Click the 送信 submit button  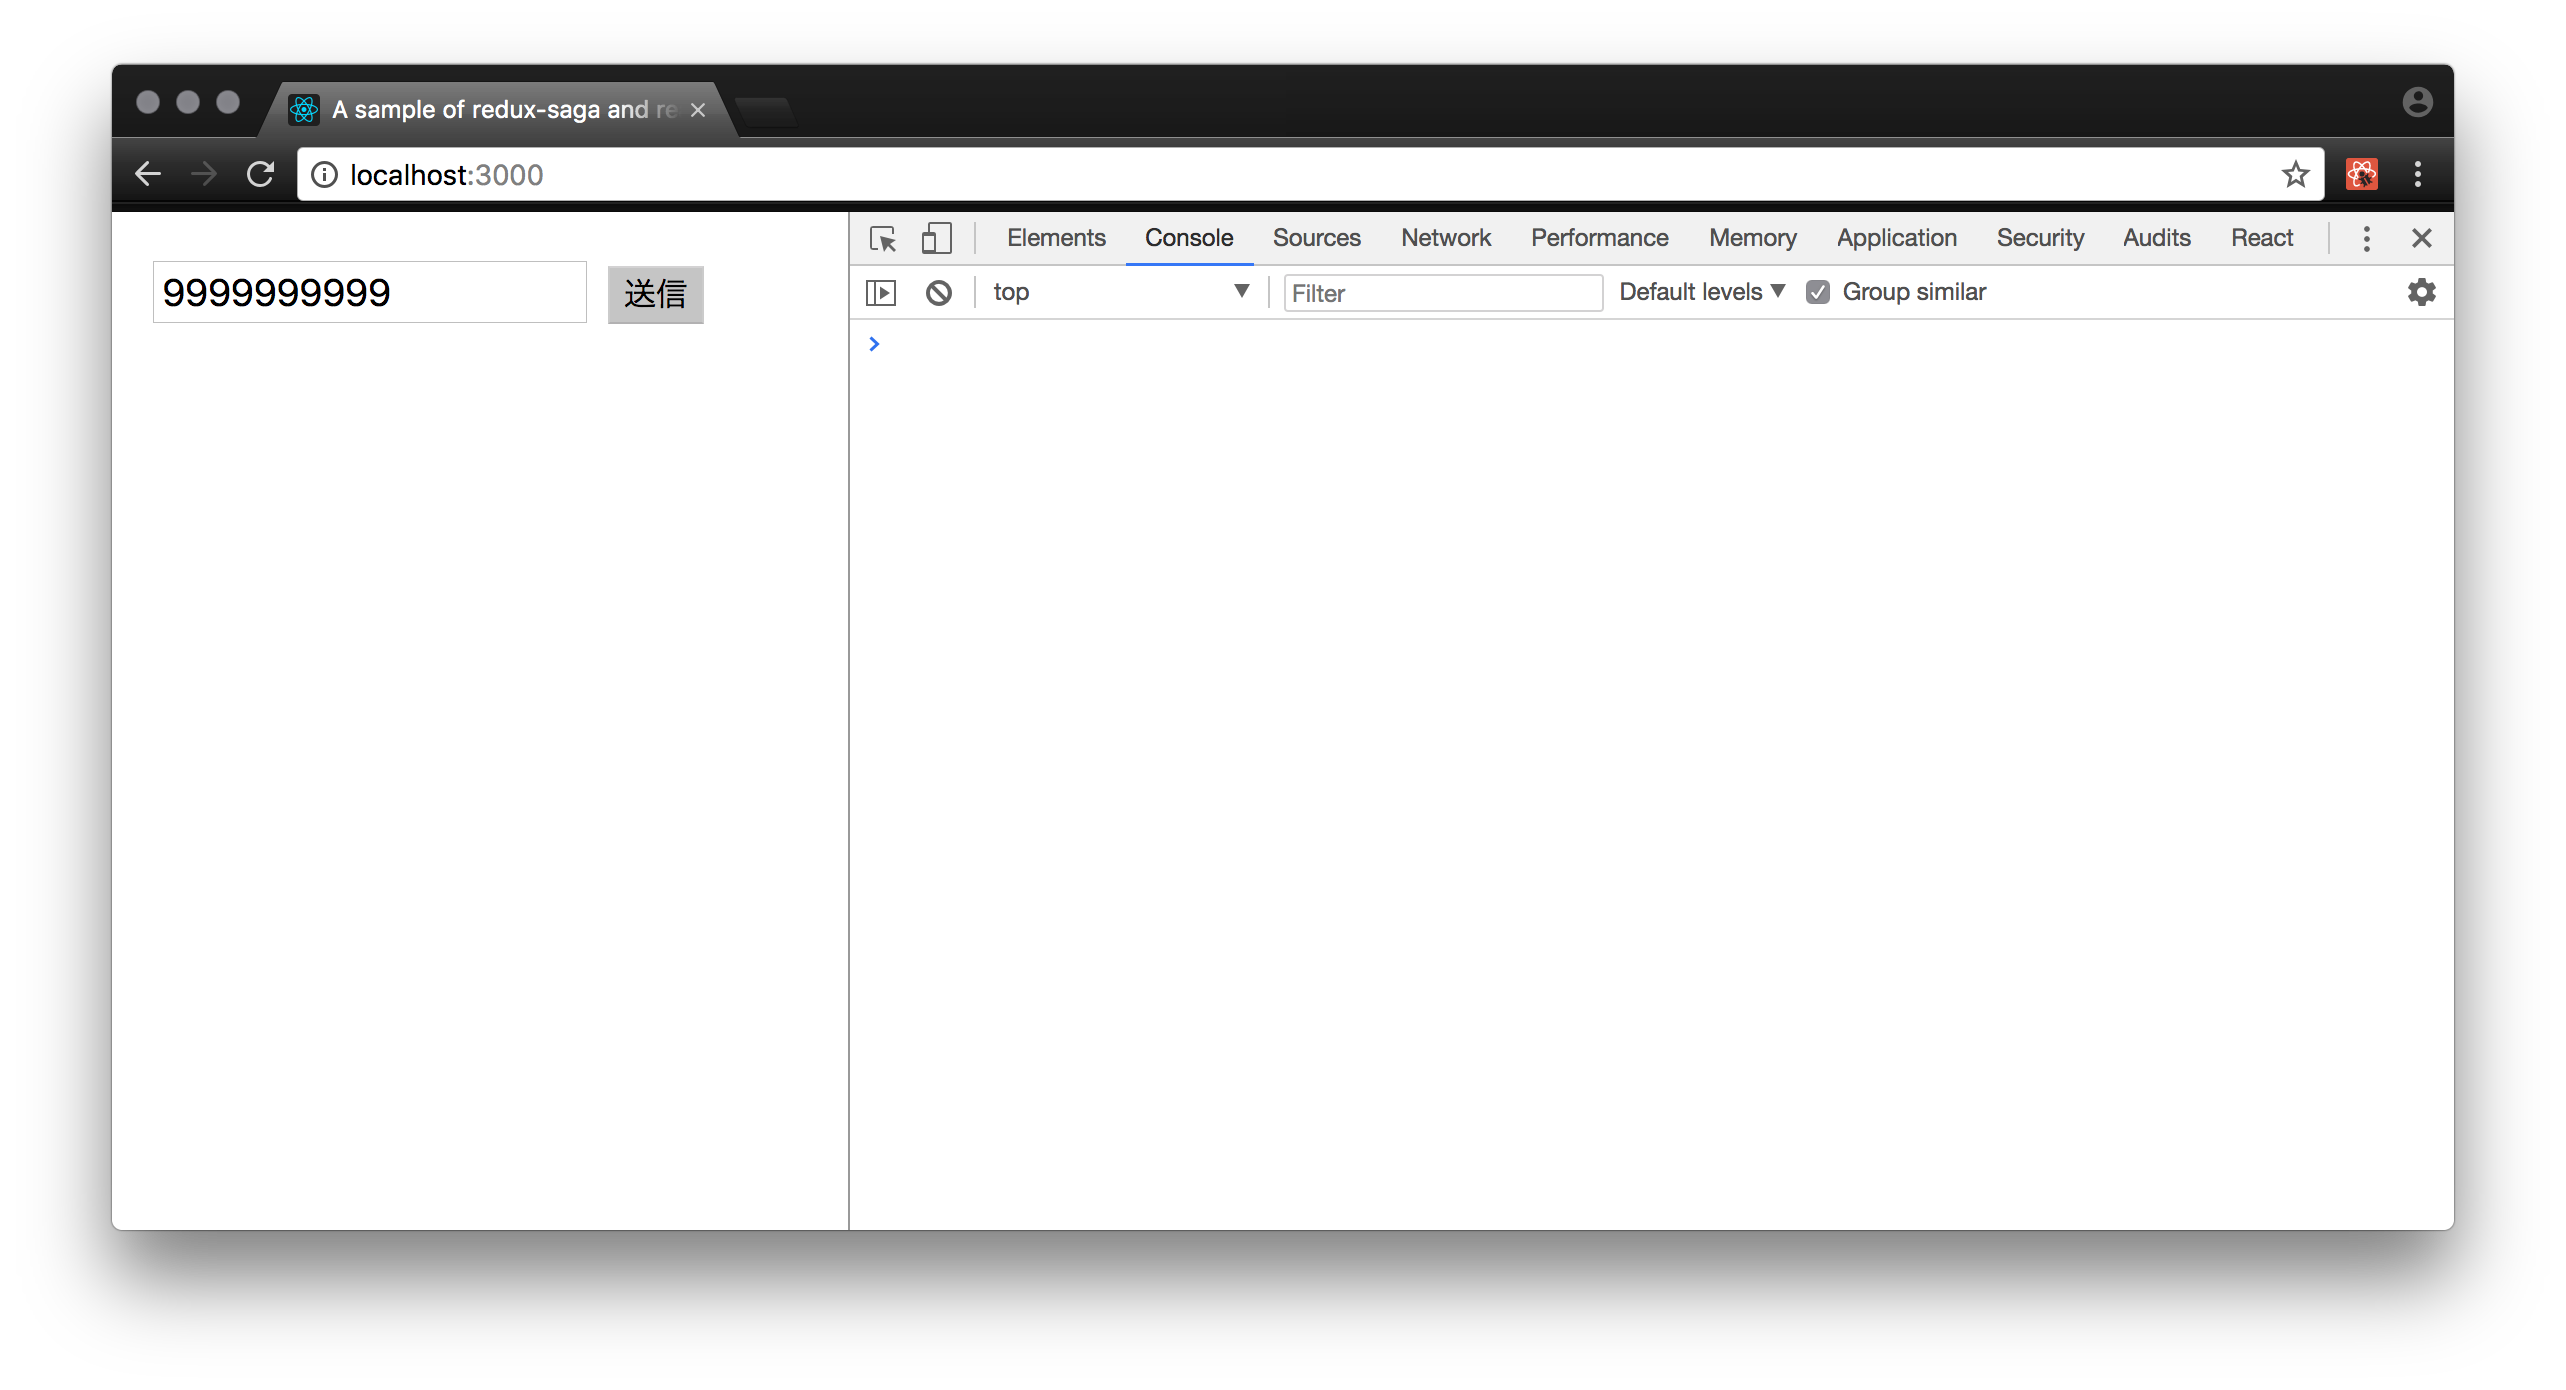[654, 293]
